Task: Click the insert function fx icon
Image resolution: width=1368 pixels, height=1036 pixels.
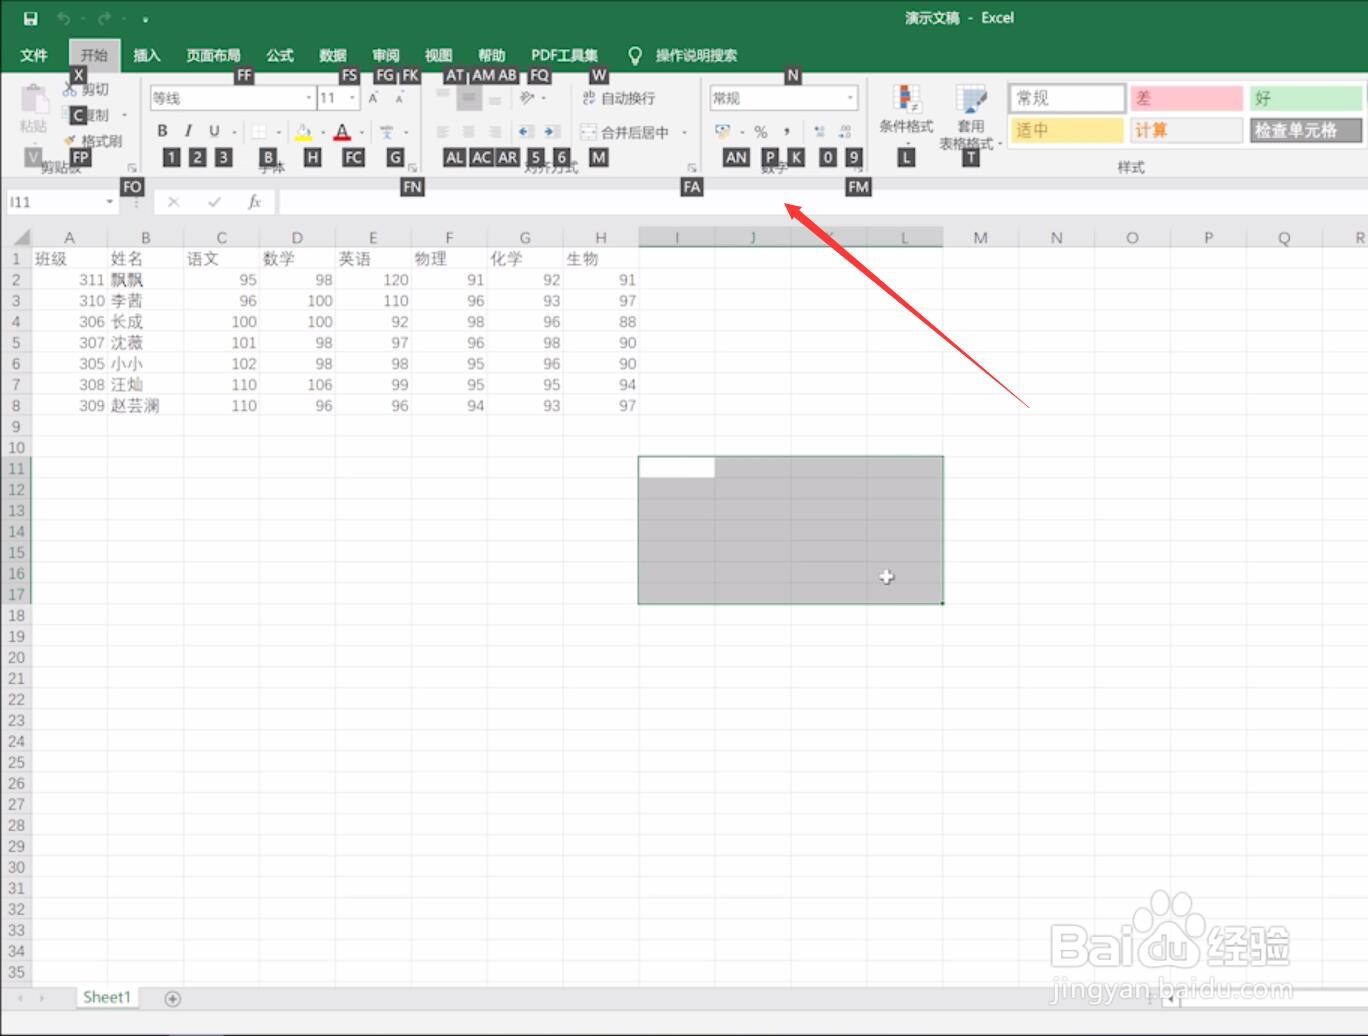Action: pos(255,202)
